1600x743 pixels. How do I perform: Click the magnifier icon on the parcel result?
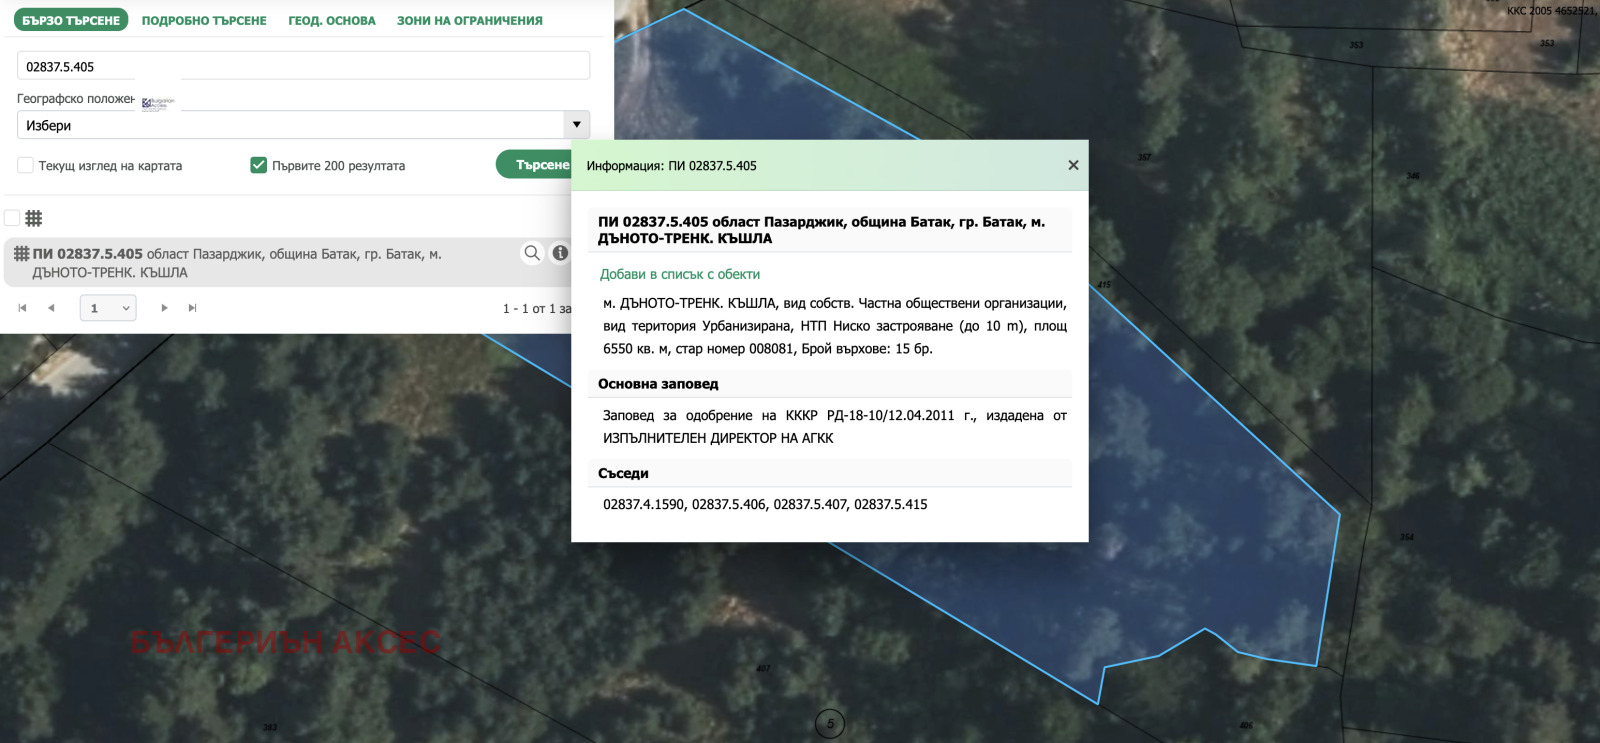pyautogui.click(x=532, y=253)
